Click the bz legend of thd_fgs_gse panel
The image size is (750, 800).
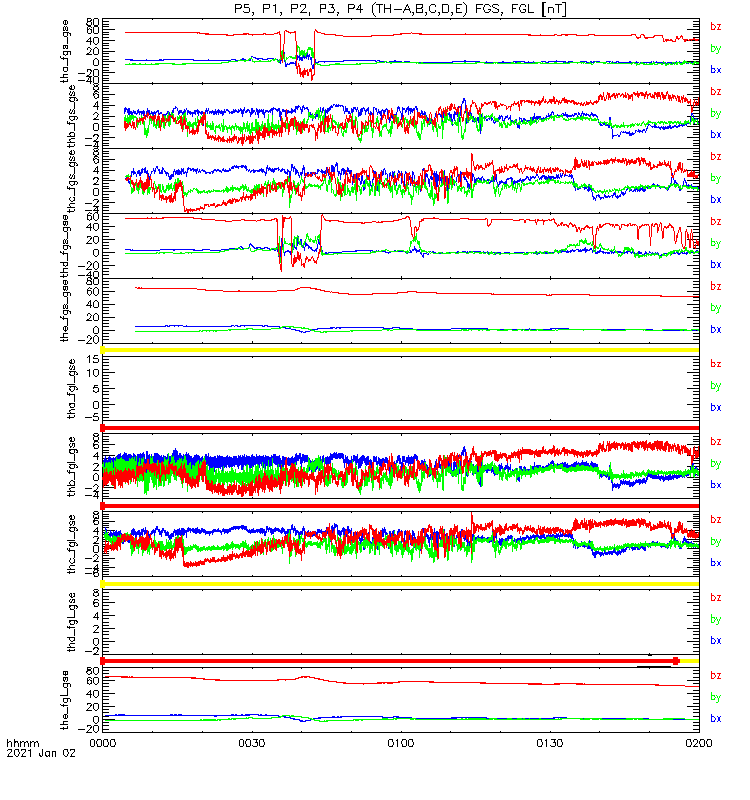pos(716,221)
